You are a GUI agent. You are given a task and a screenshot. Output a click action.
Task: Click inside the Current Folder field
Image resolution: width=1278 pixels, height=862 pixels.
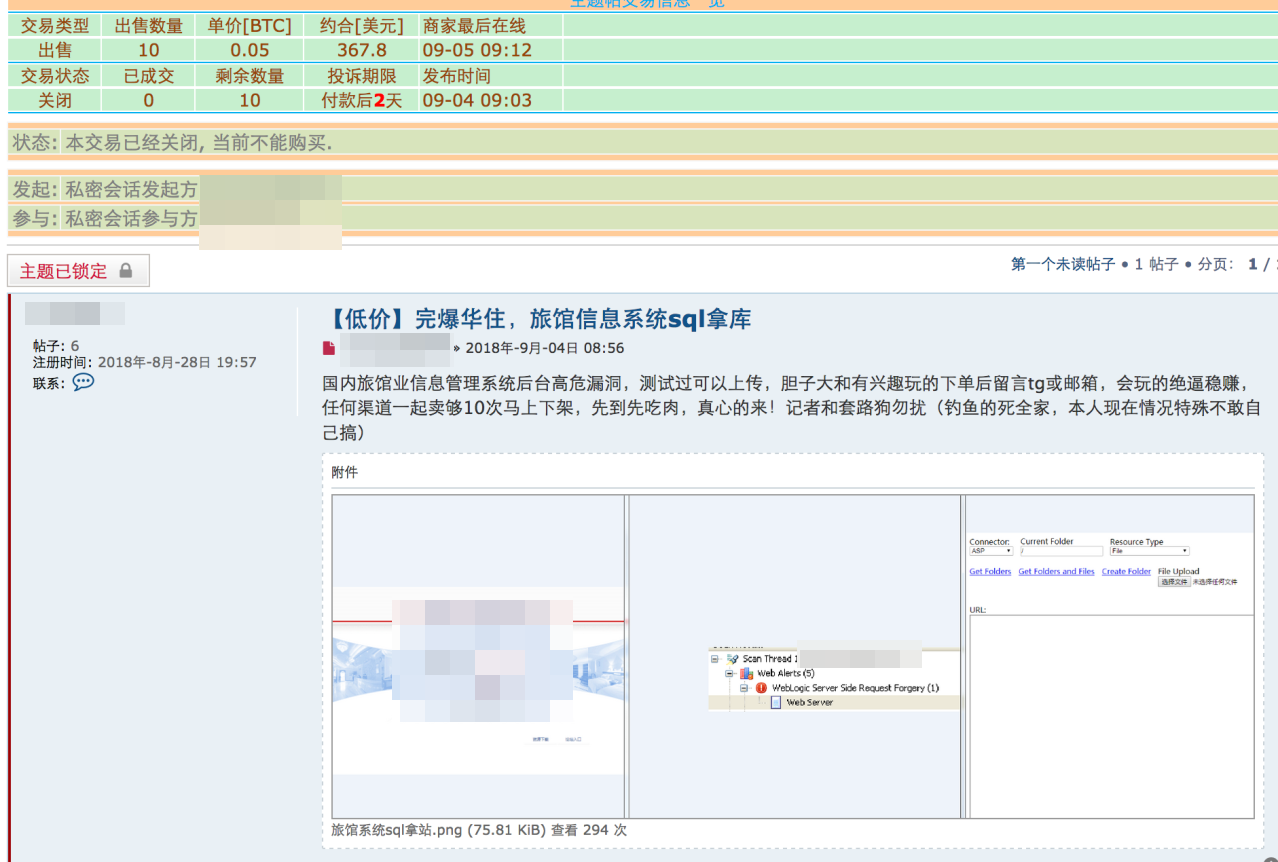1061,551
